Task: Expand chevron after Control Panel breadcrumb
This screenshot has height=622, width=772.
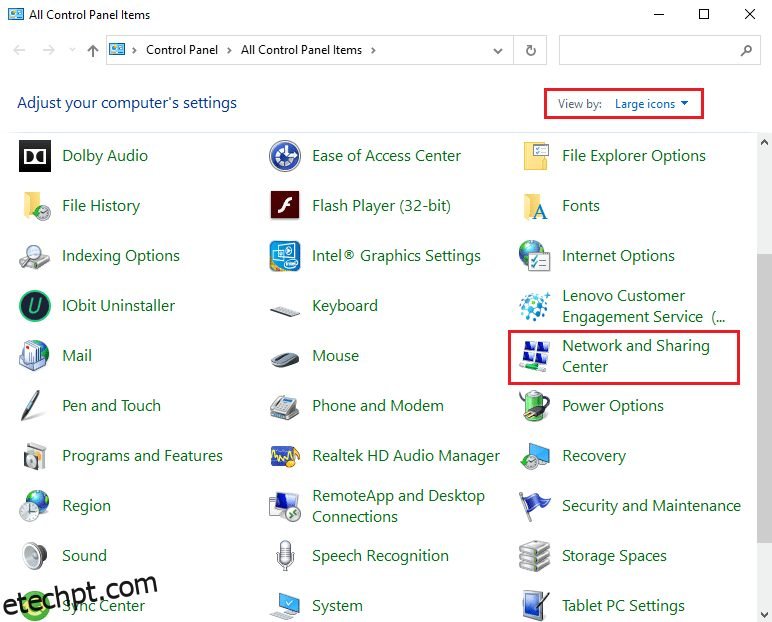Action: pos(229,50)
